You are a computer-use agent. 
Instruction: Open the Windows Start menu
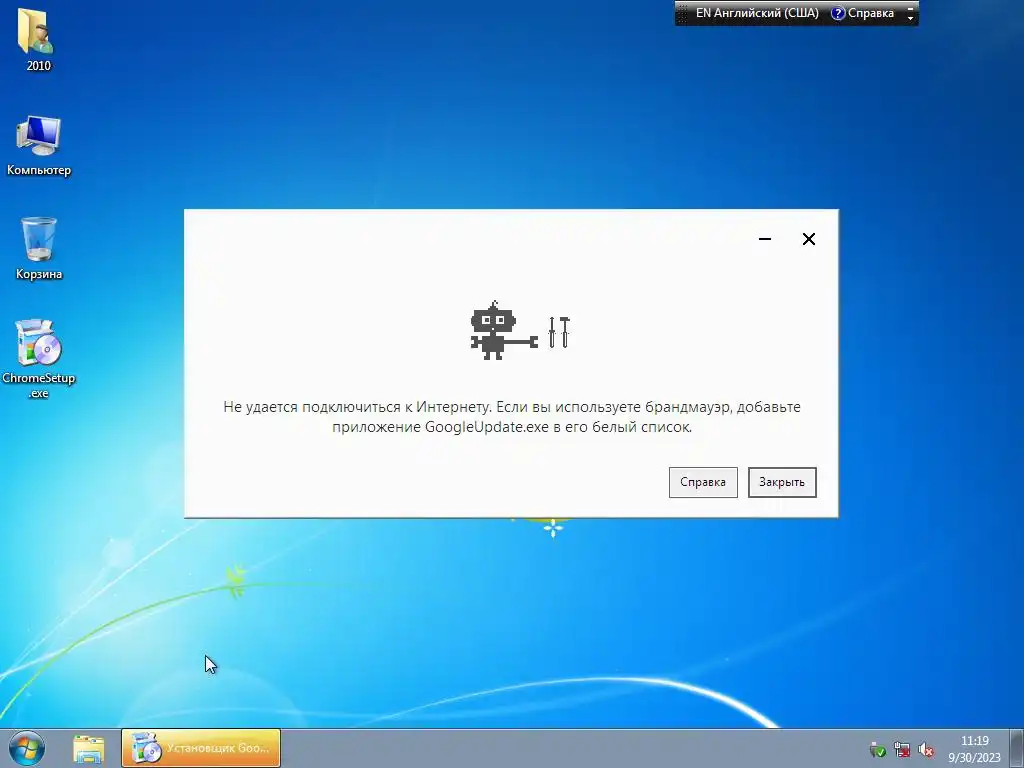pos(27,748)
